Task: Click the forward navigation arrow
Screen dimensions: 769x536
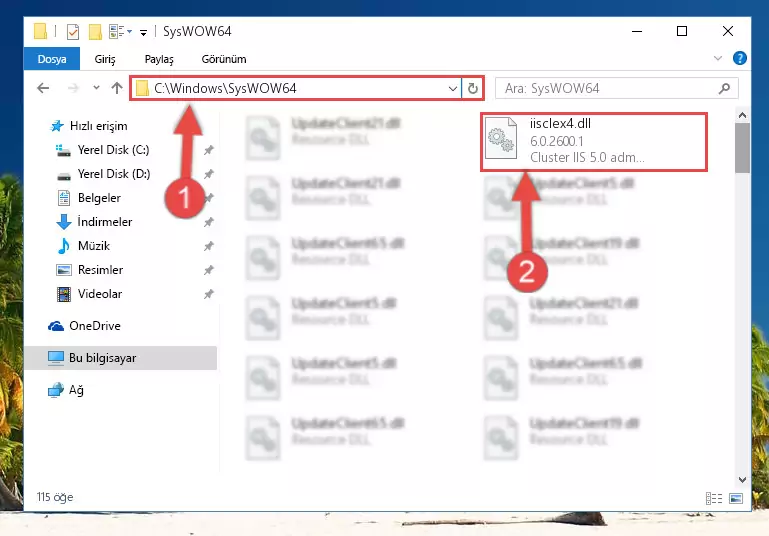Action: coord(73,88)
